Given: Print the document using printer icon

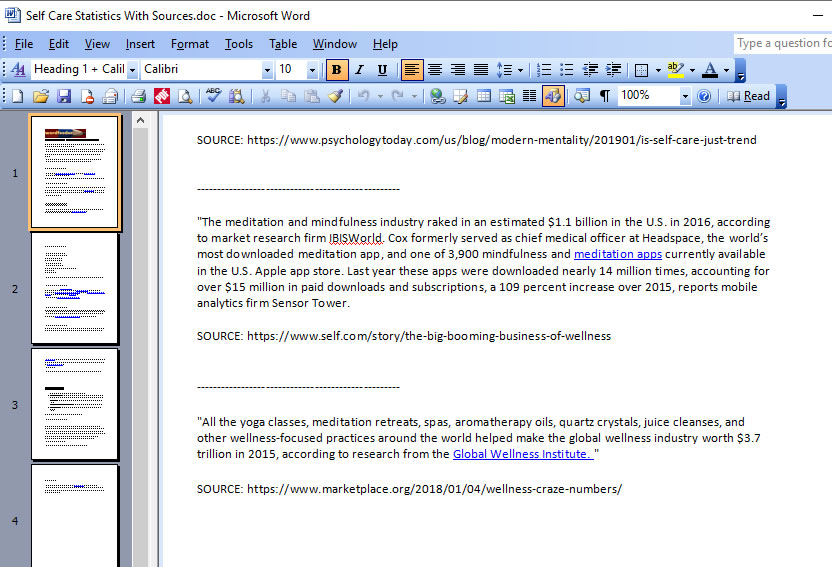Looking at the screenshot, I should point(138,96).
